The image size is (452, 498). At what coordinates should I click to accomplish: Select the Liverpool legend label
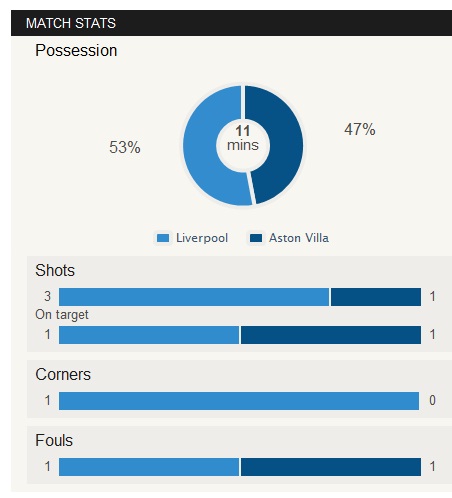click(x=202, y=238)
